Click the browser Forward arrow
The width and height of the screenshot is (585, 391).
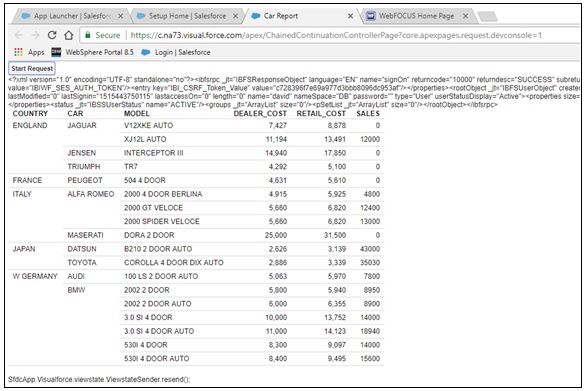pyautogui.click(x=35, y=35)
